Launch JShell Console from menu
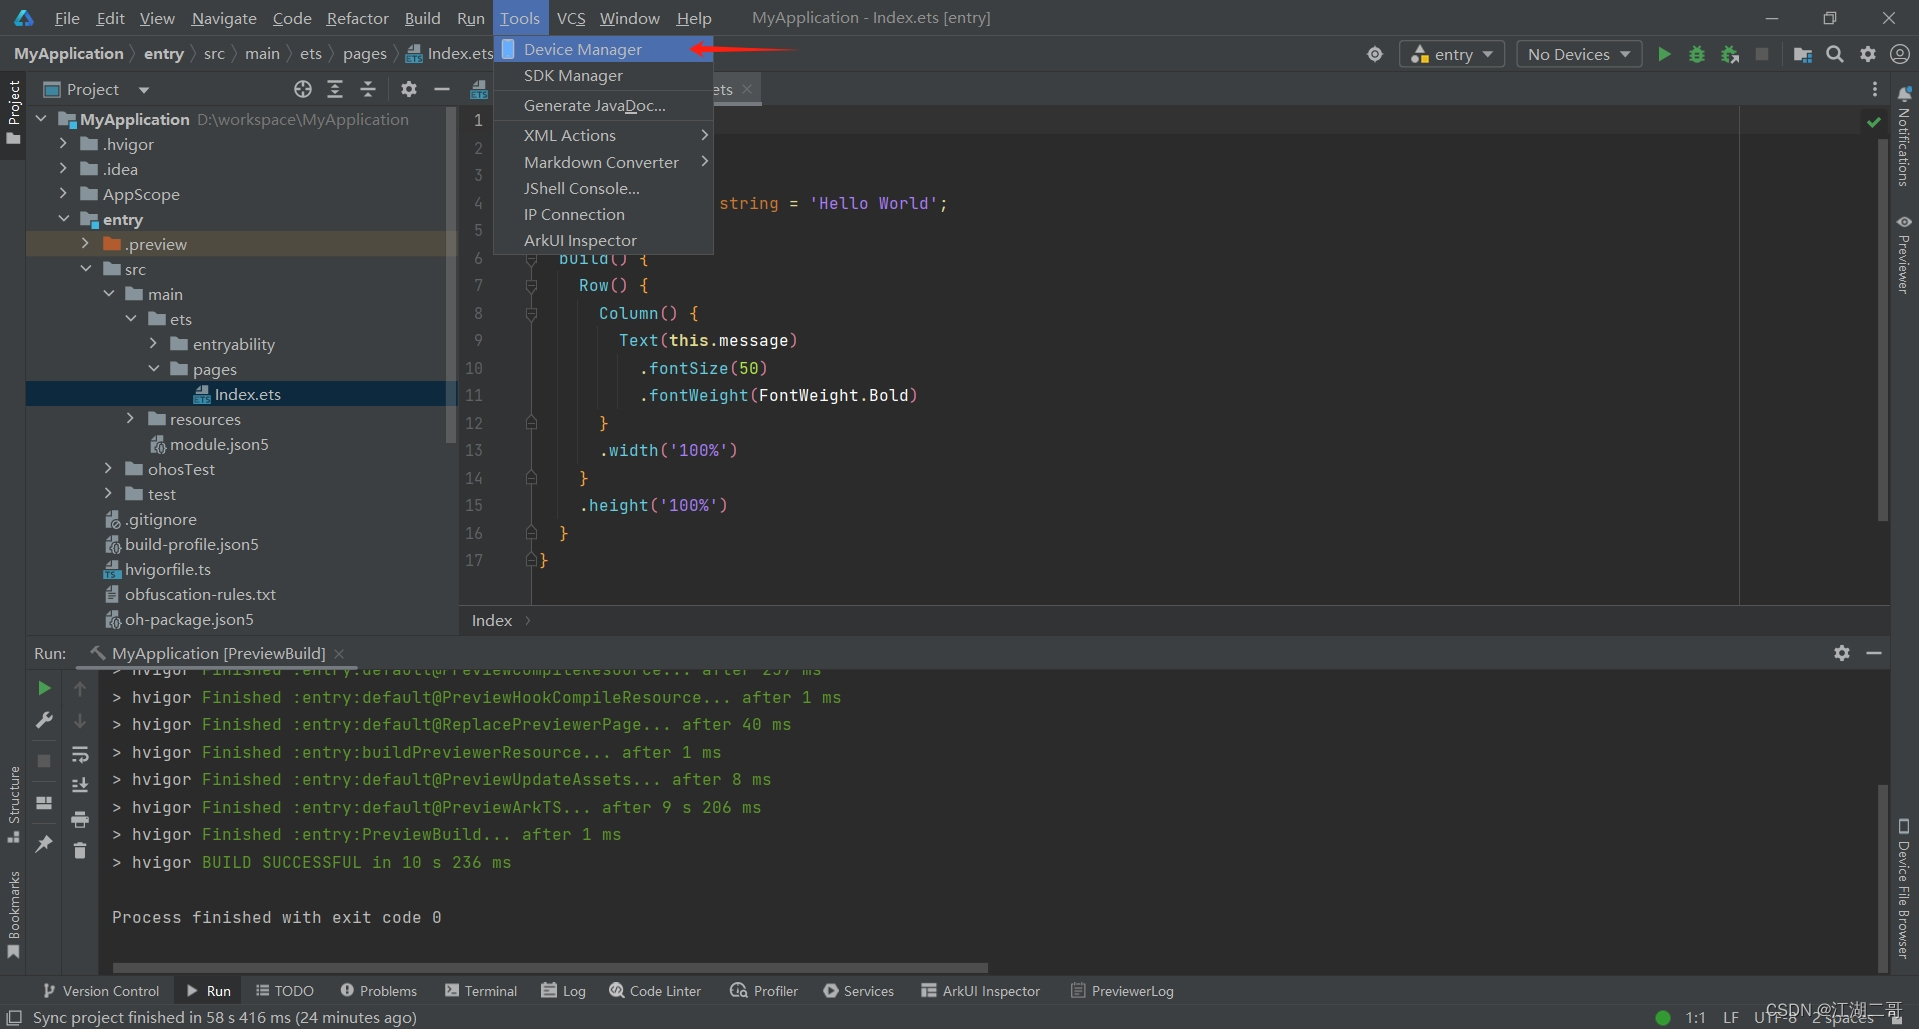Screen dimensions: 1919x1029 603,188
